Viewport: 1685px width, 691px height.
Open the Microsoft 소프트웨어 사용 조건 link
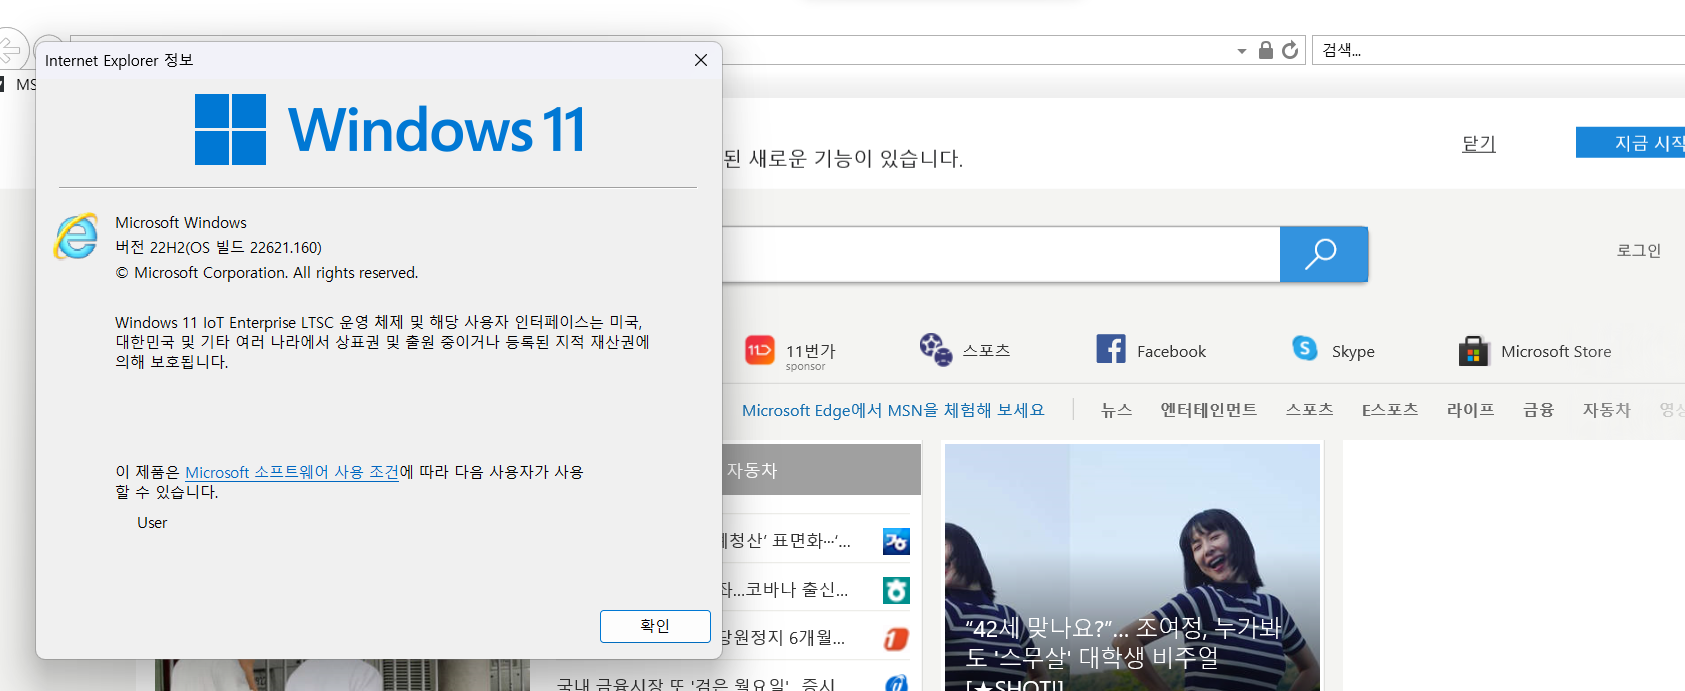click(x=292, y=472)
